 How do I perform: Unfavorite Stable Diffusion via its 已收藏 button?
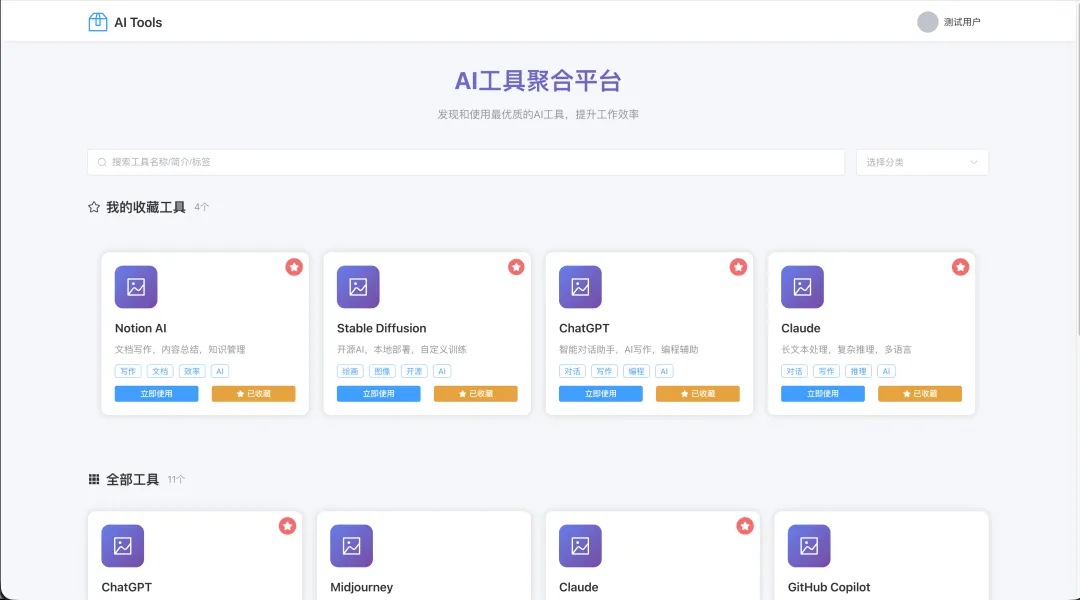pyautogui.click(x=475, y=393)
